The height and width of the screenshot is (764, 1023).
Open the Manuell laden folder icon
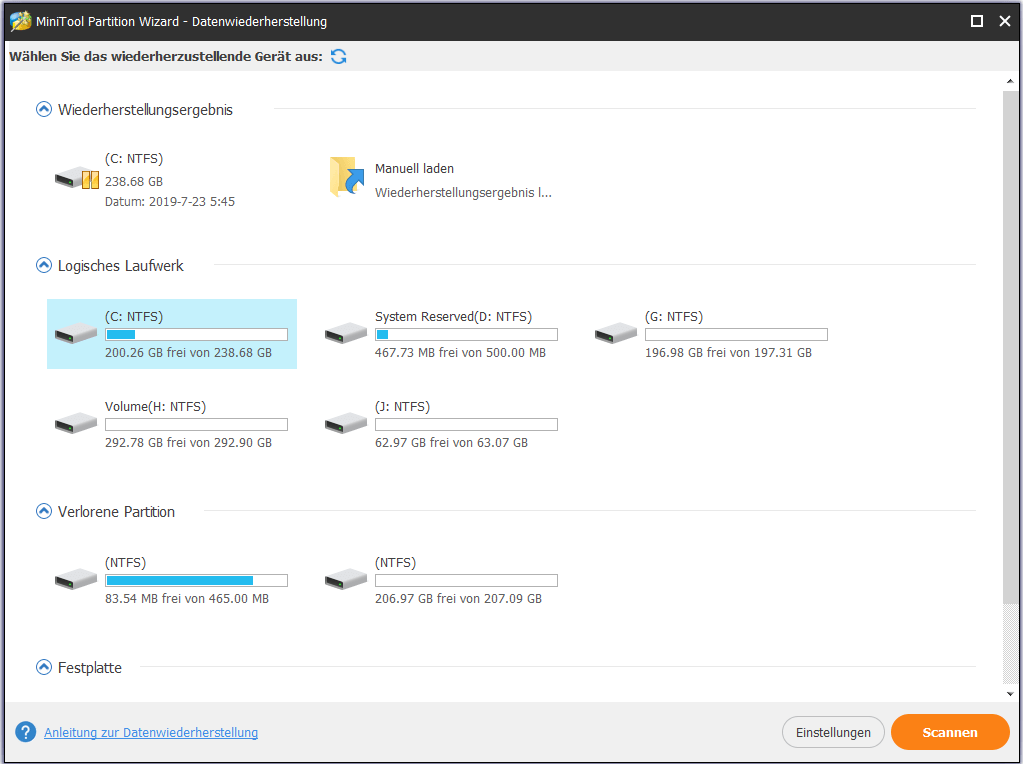[346, 176]
